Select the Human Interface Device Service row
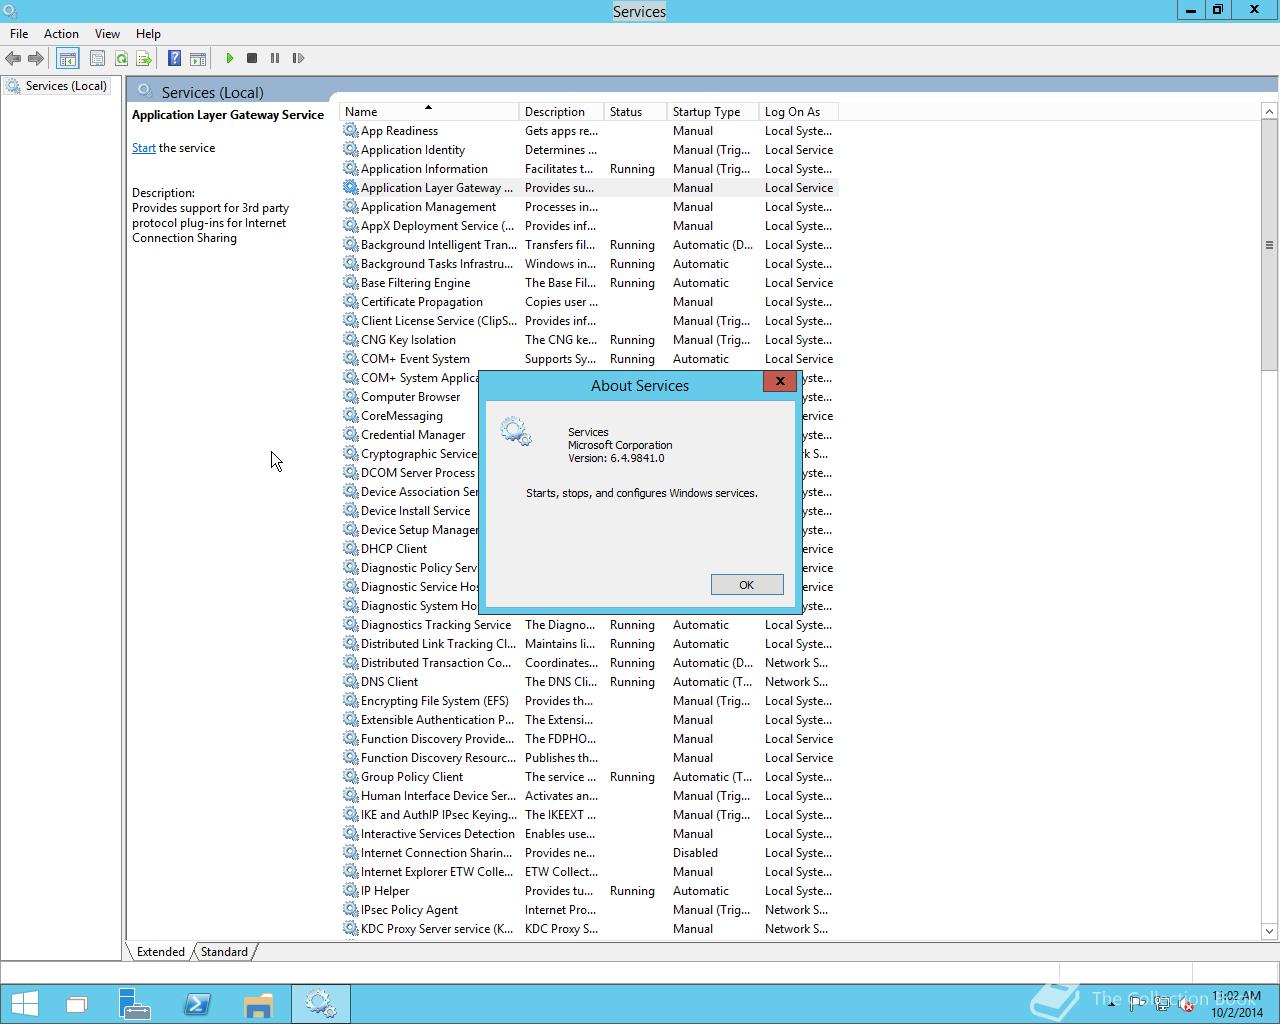Image resolution: width=1280 pixels, height=1024 pixels. [x=588, y=796]
